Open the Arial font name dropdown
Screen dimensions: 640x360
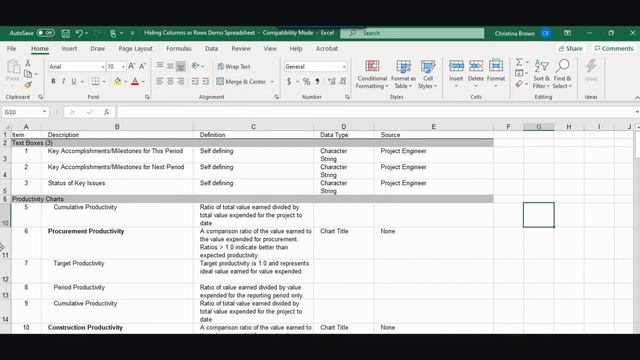[103, 67]
